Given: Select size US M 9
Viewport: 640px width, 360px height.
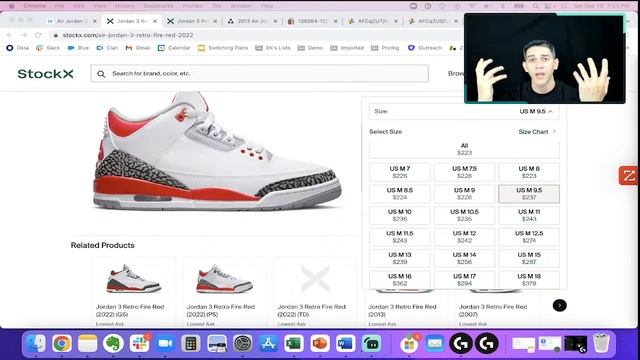Looking at the screenshot, I should [464, 194].
